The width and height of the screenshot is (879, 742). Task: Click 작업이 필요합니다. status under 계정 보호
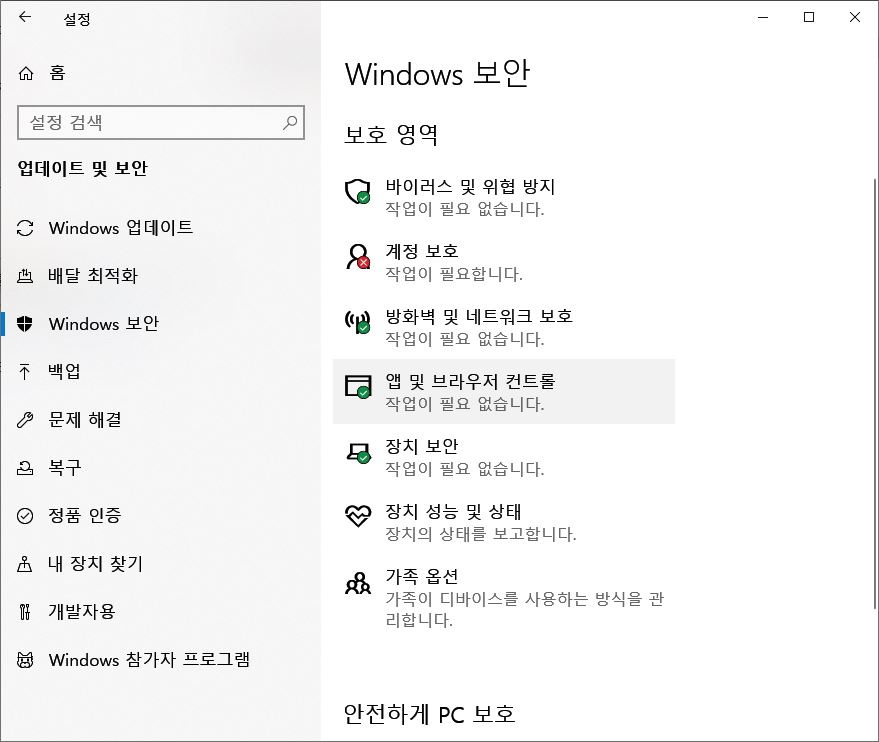click(454, 274)
